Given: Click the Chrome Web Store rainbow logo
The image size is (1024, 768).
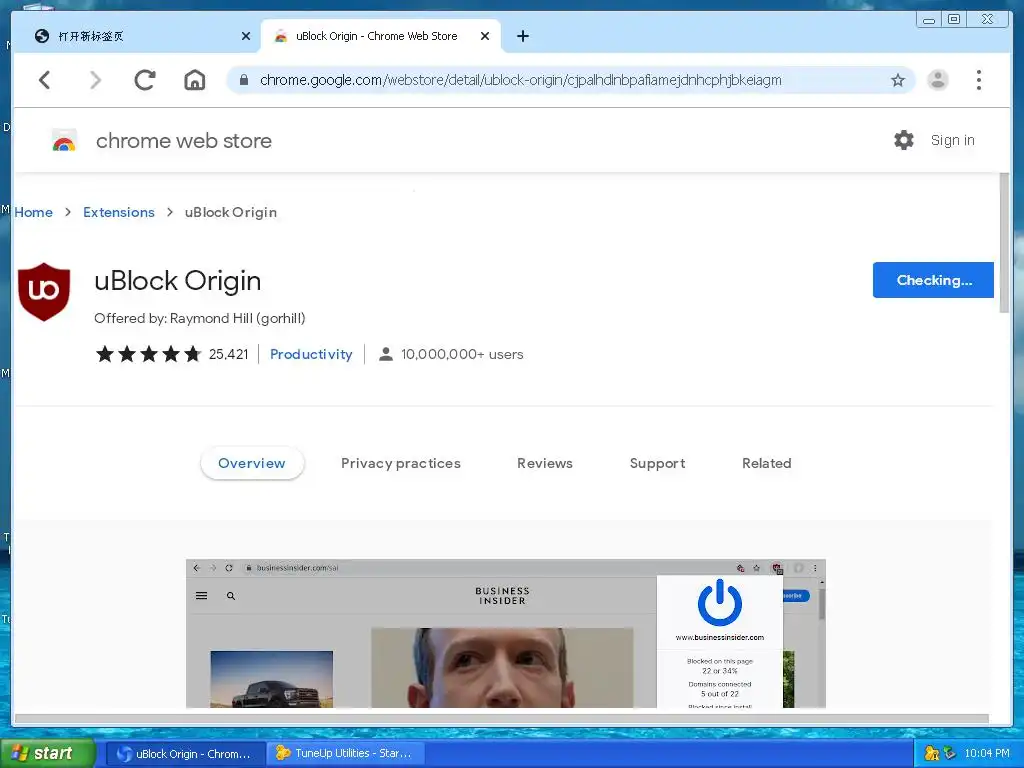Looking at the screenshot, I should (64, 140).
